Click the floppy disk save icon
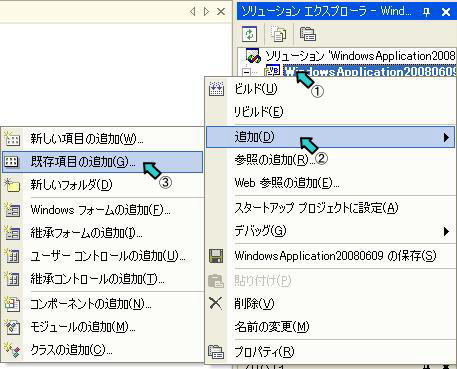The width and height of the screenshot is (457, 369). point(216,256)
